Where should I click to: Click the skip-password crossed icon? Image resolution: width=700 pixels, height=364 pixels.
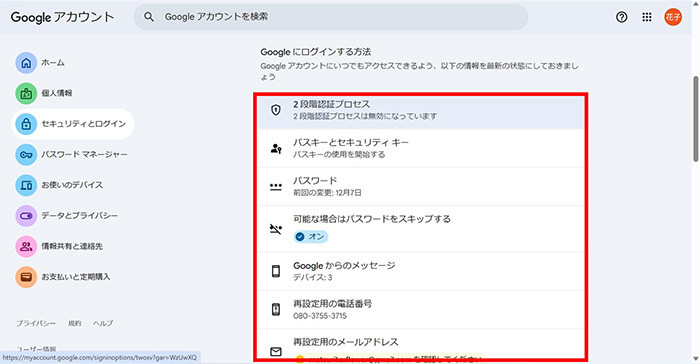pos(276,229)
